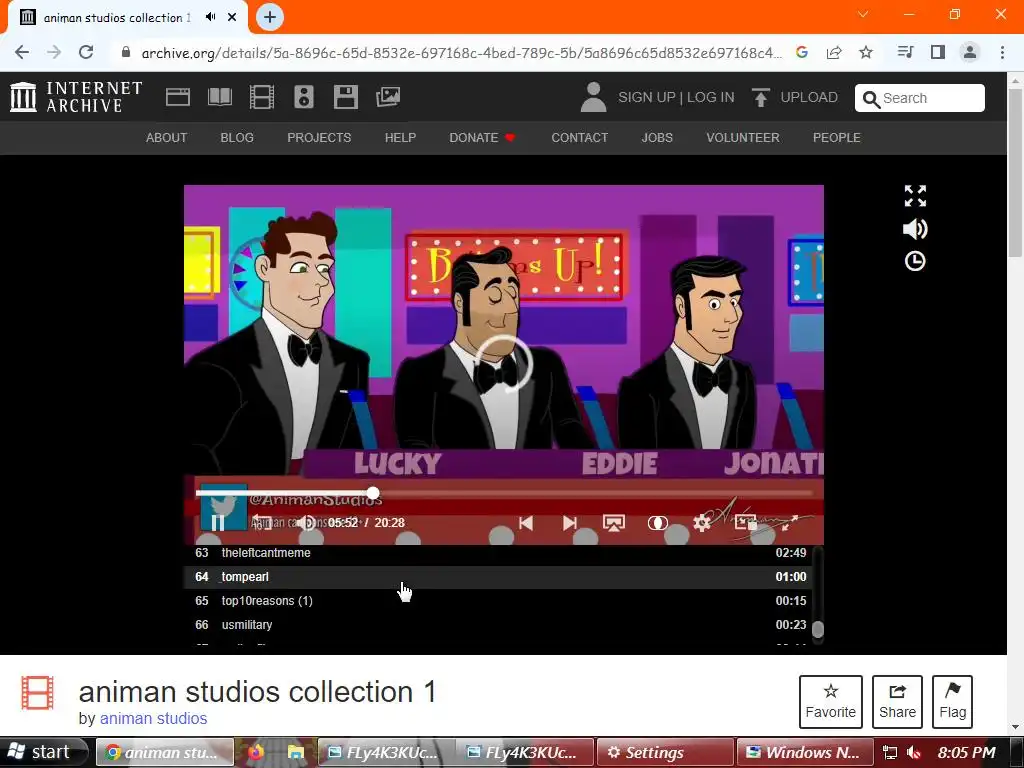Open the JOBS menu item
1024x768 pixels.
(x=657, y=138)
